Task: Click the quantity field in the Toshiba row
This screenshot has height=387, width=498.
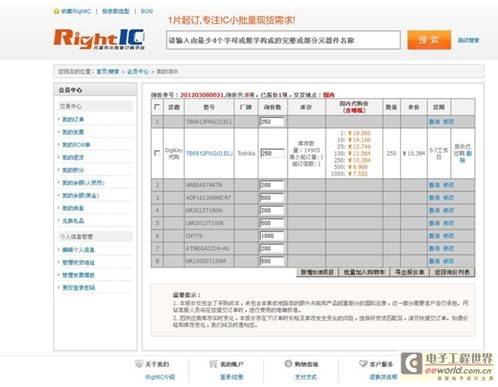Action: [272, 153]
